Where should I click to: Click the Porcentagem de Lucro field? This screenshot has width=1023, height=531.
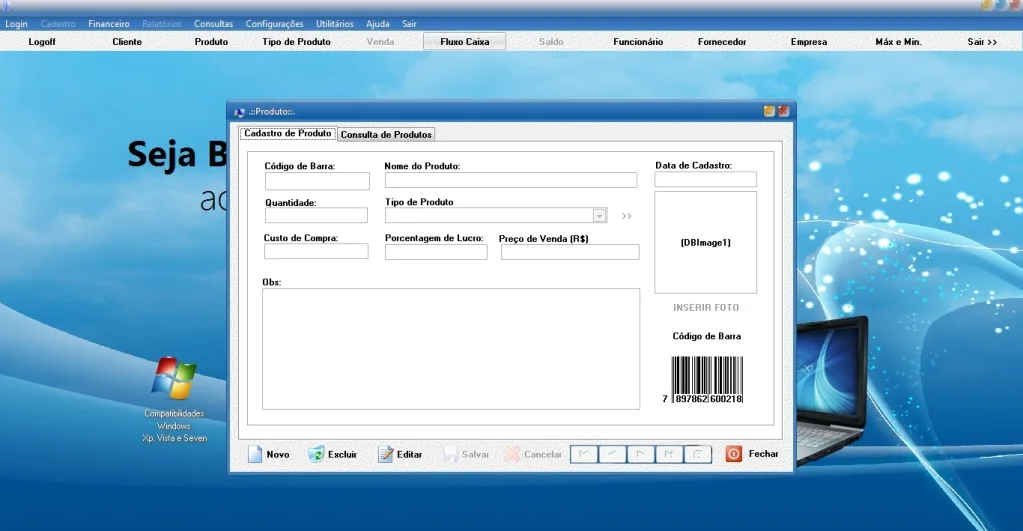click(436, 252)
